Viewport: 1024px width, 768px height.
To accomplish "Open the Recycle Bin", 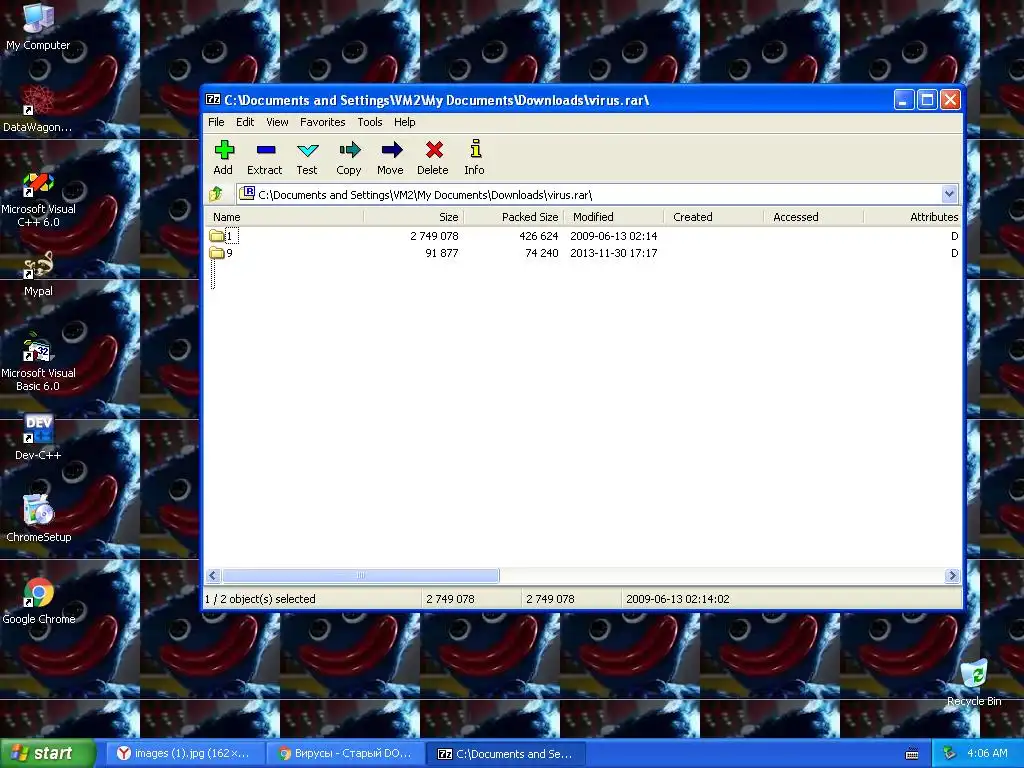I will tap(974, 682).
